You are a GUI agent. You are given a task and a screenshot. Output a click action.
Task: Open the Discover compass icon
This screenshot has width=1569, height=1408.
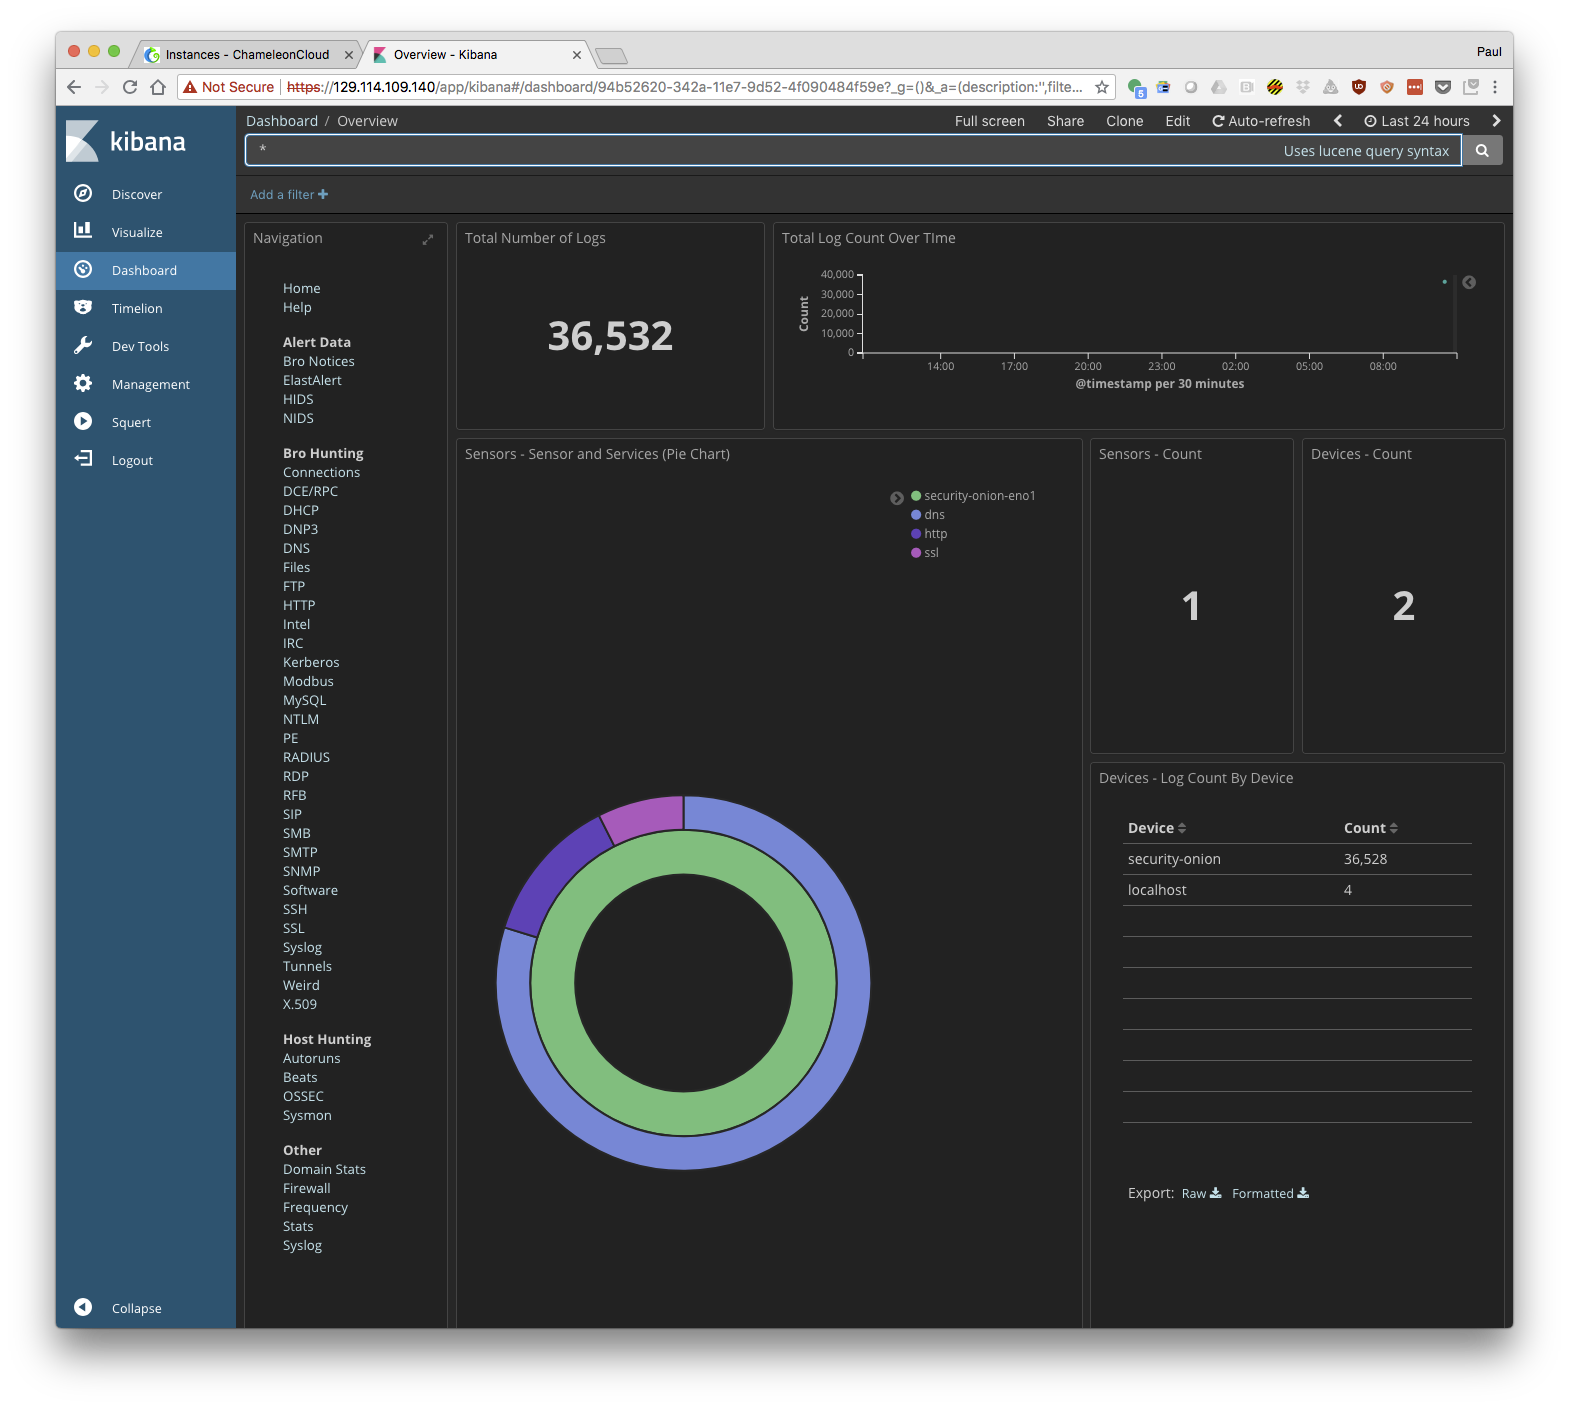83,193
